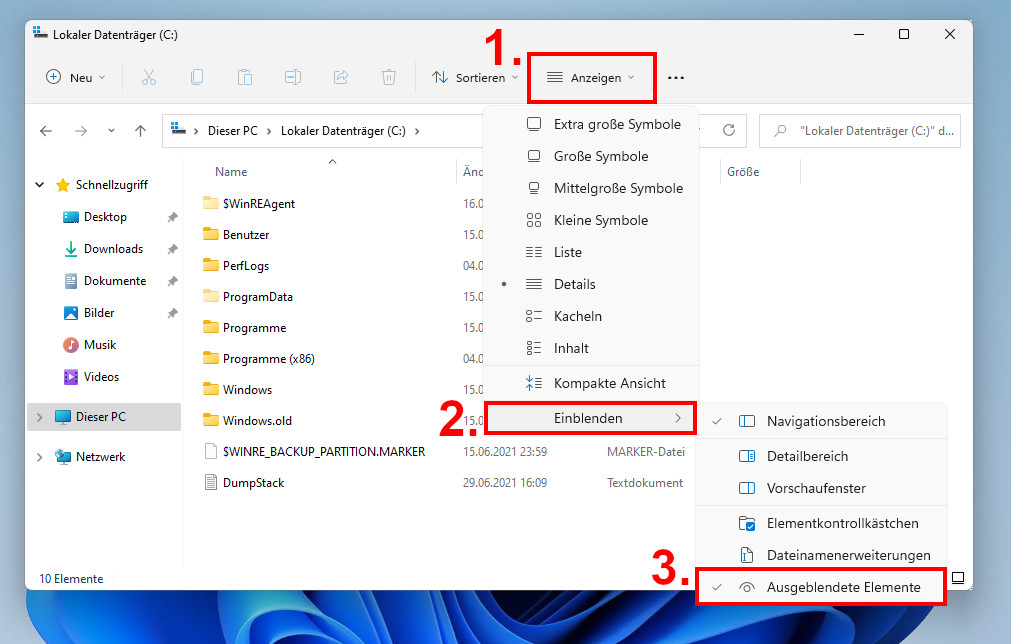Open the Anzeigen view dropdown

point(591,77)
